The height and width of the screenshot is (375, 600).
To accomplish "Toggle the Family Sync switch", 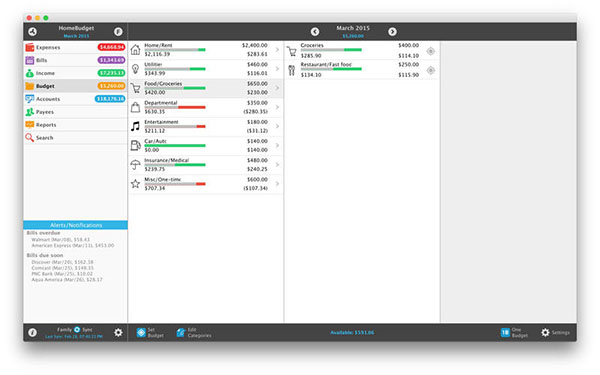I will (x=77, y=329).
